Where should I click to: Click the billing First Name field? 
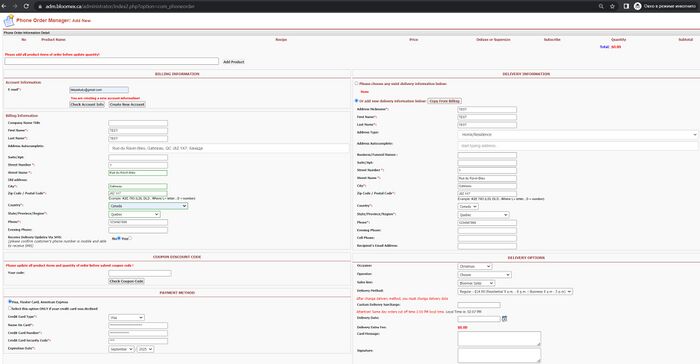[x=138, y=130]
